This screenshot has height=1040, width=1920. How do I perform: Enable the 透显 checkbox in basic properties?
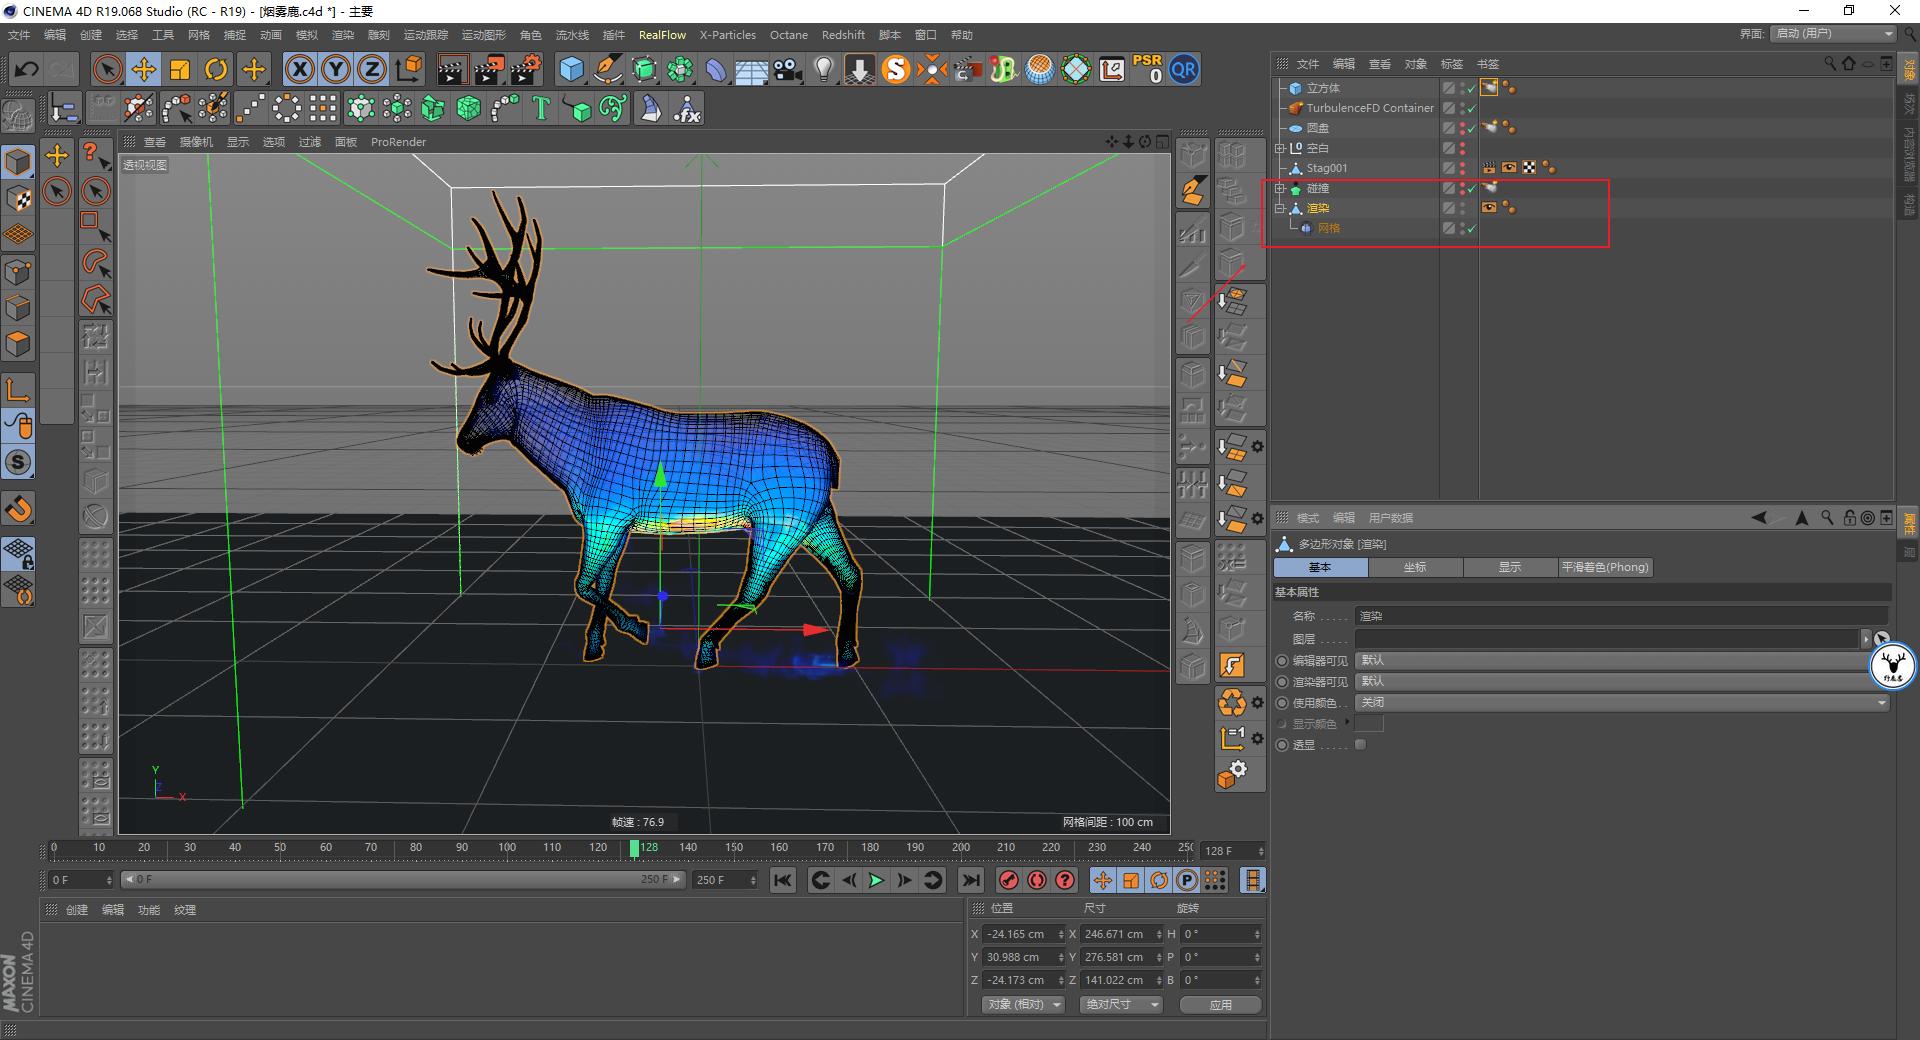(1360, 744)
